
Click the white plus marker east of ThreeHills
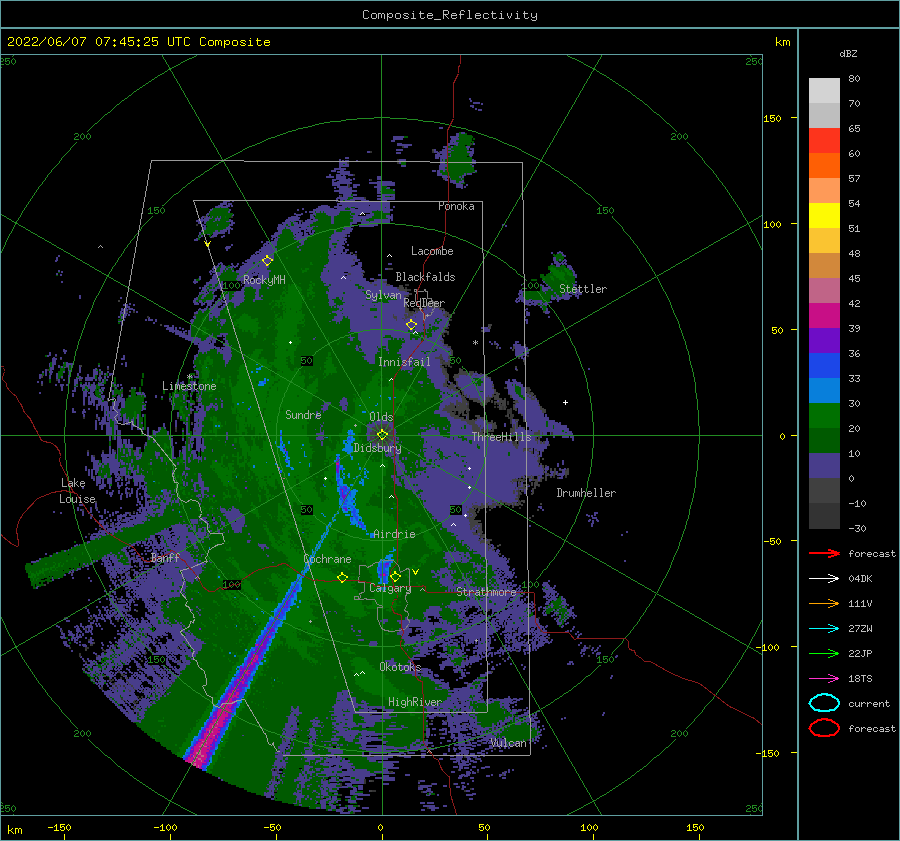click(565, 402)
